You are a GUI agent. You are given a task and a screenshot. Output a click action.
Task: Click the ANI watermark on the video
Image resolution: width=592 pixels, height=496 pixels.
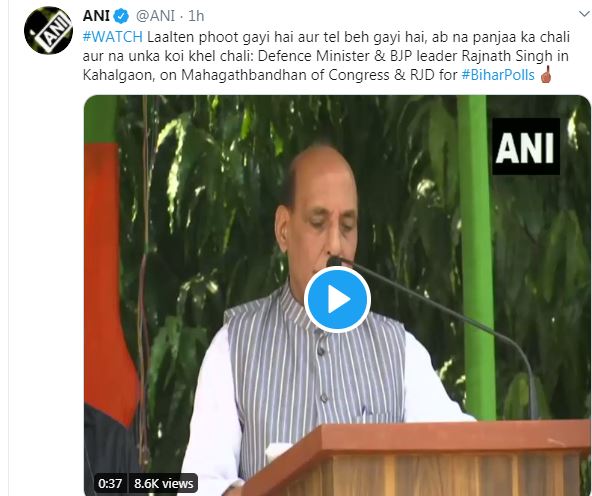526,146
